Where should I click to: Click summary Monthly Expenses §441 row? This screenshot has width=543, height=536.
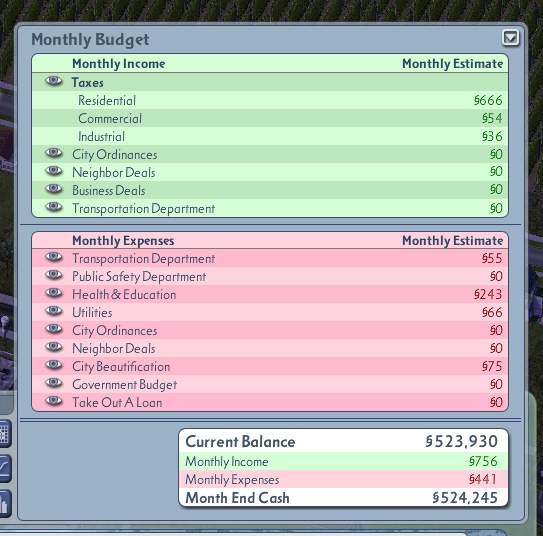343,480
